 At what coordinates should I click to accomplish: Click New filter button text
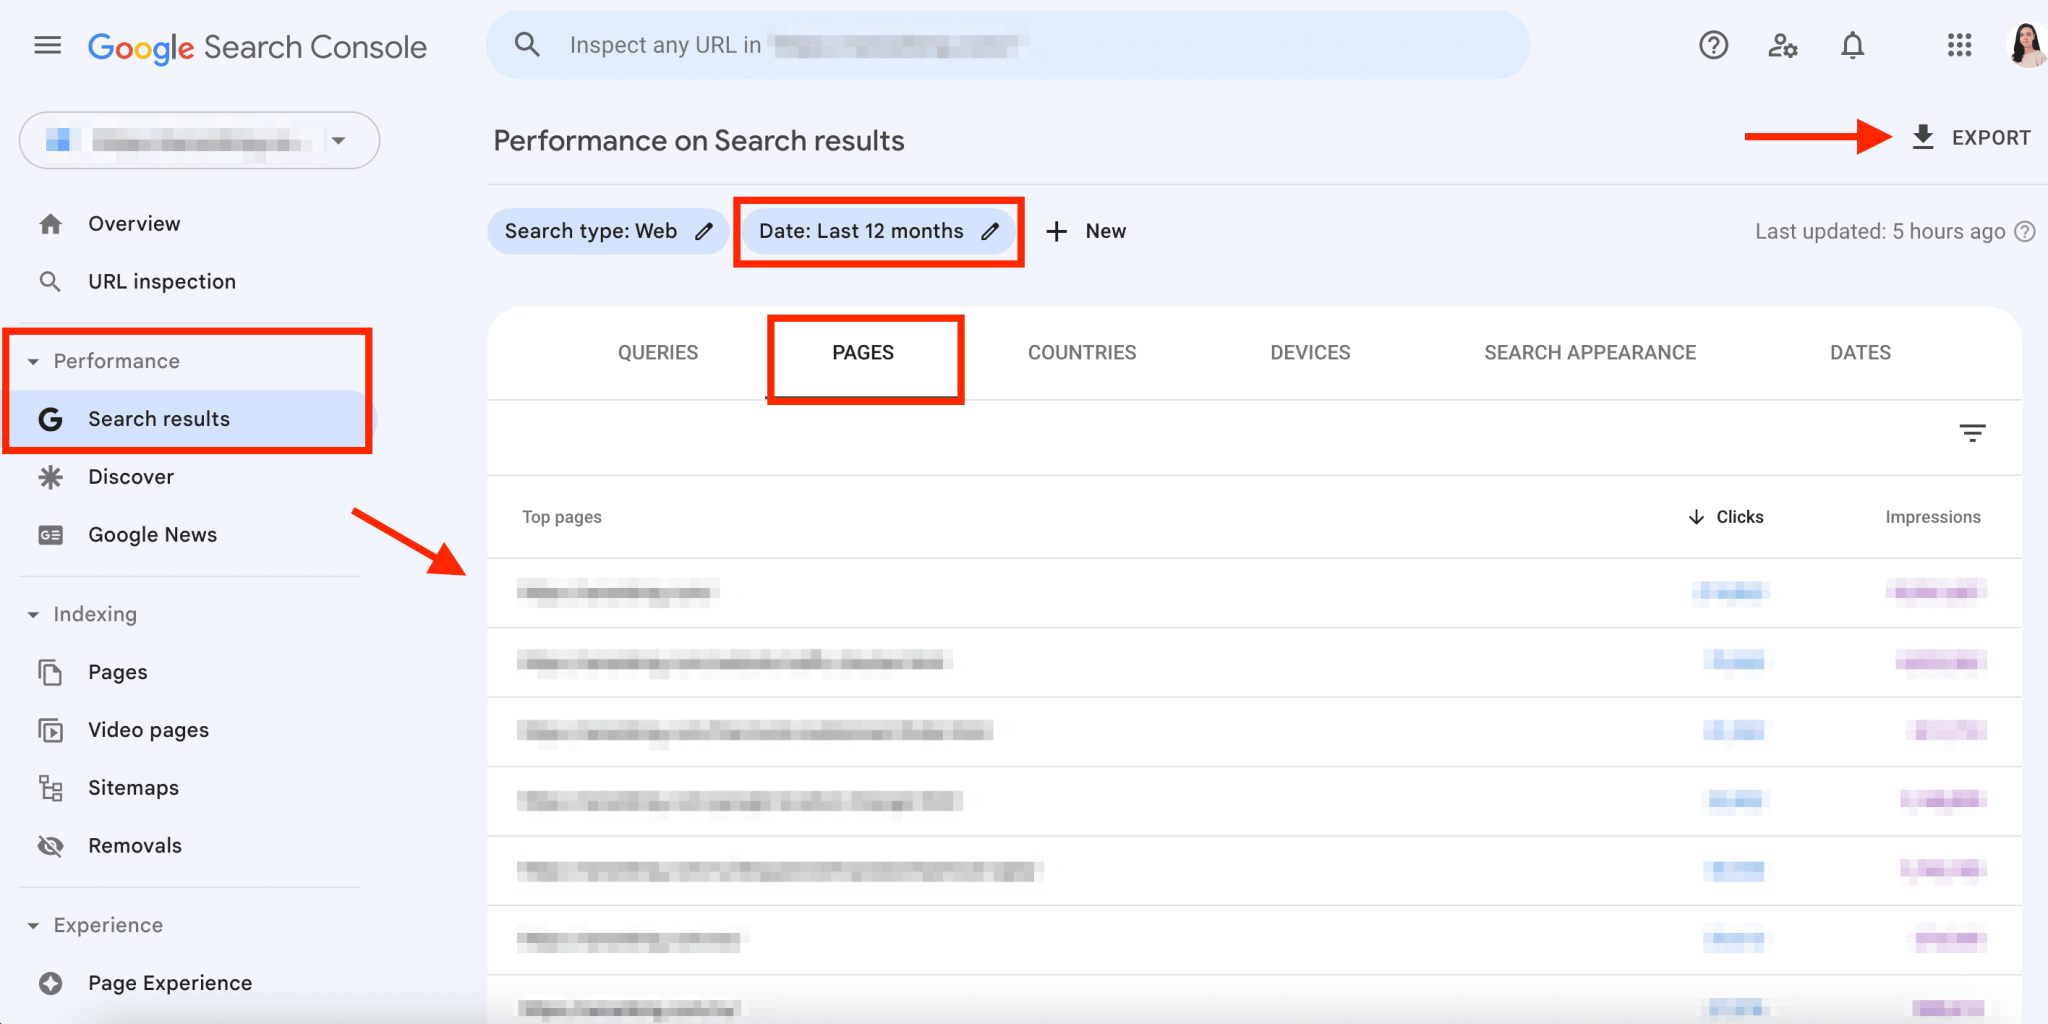(x=1106, y=231)
